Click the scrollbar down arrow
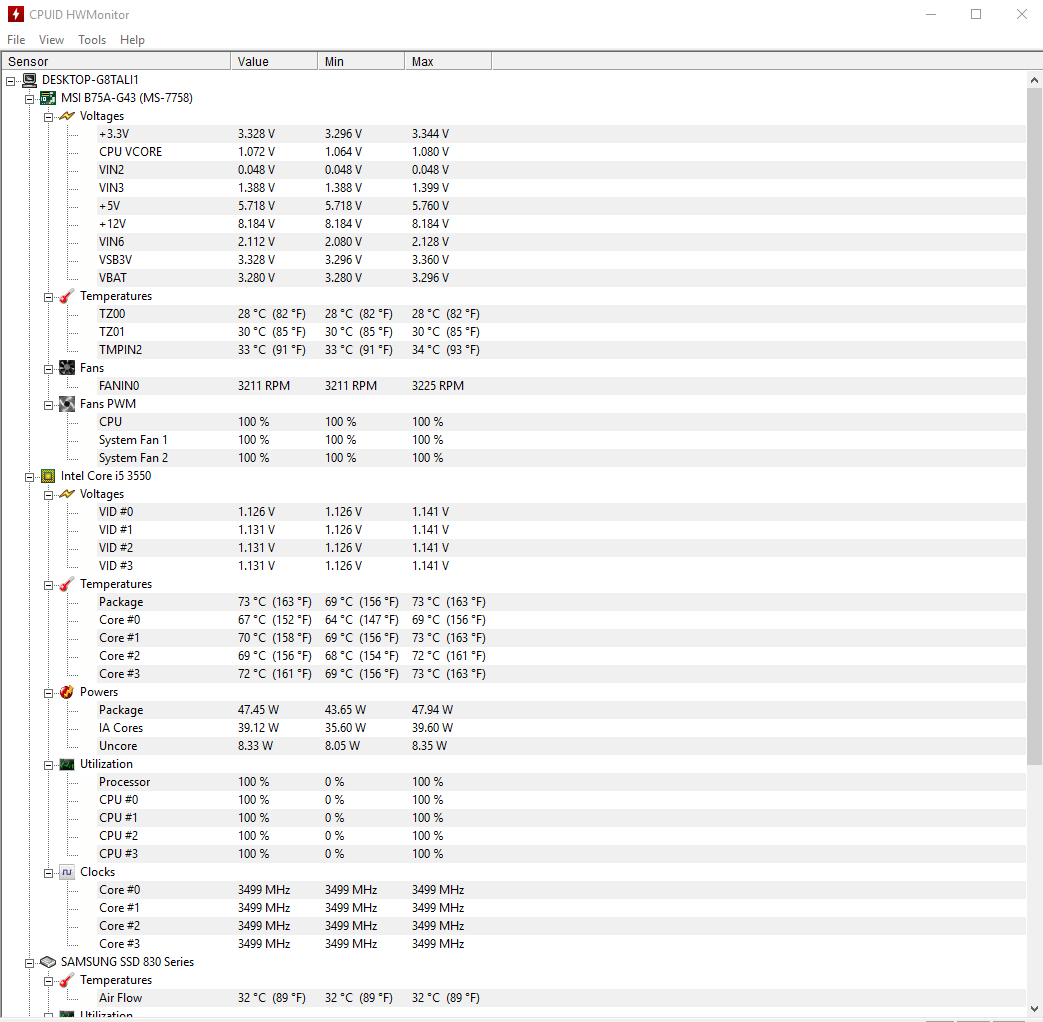The image size is (1043, 1022). click(1034, 1009)
